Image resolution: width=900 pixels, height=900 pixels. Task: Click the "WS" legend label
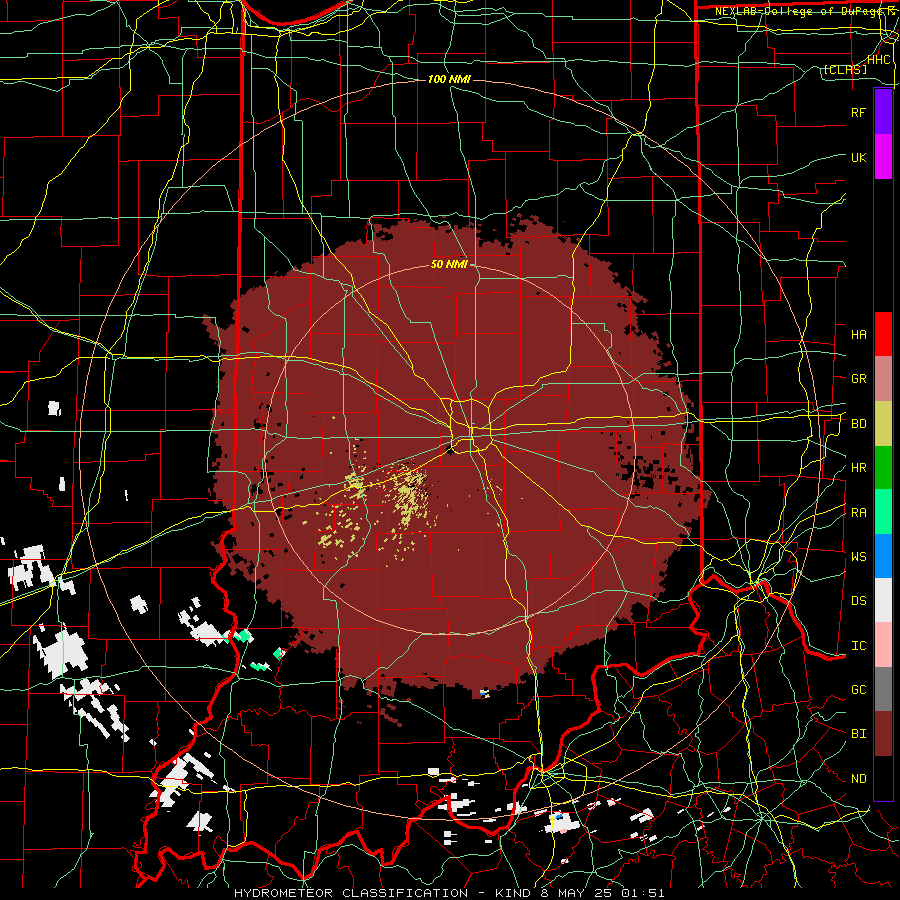858,557
